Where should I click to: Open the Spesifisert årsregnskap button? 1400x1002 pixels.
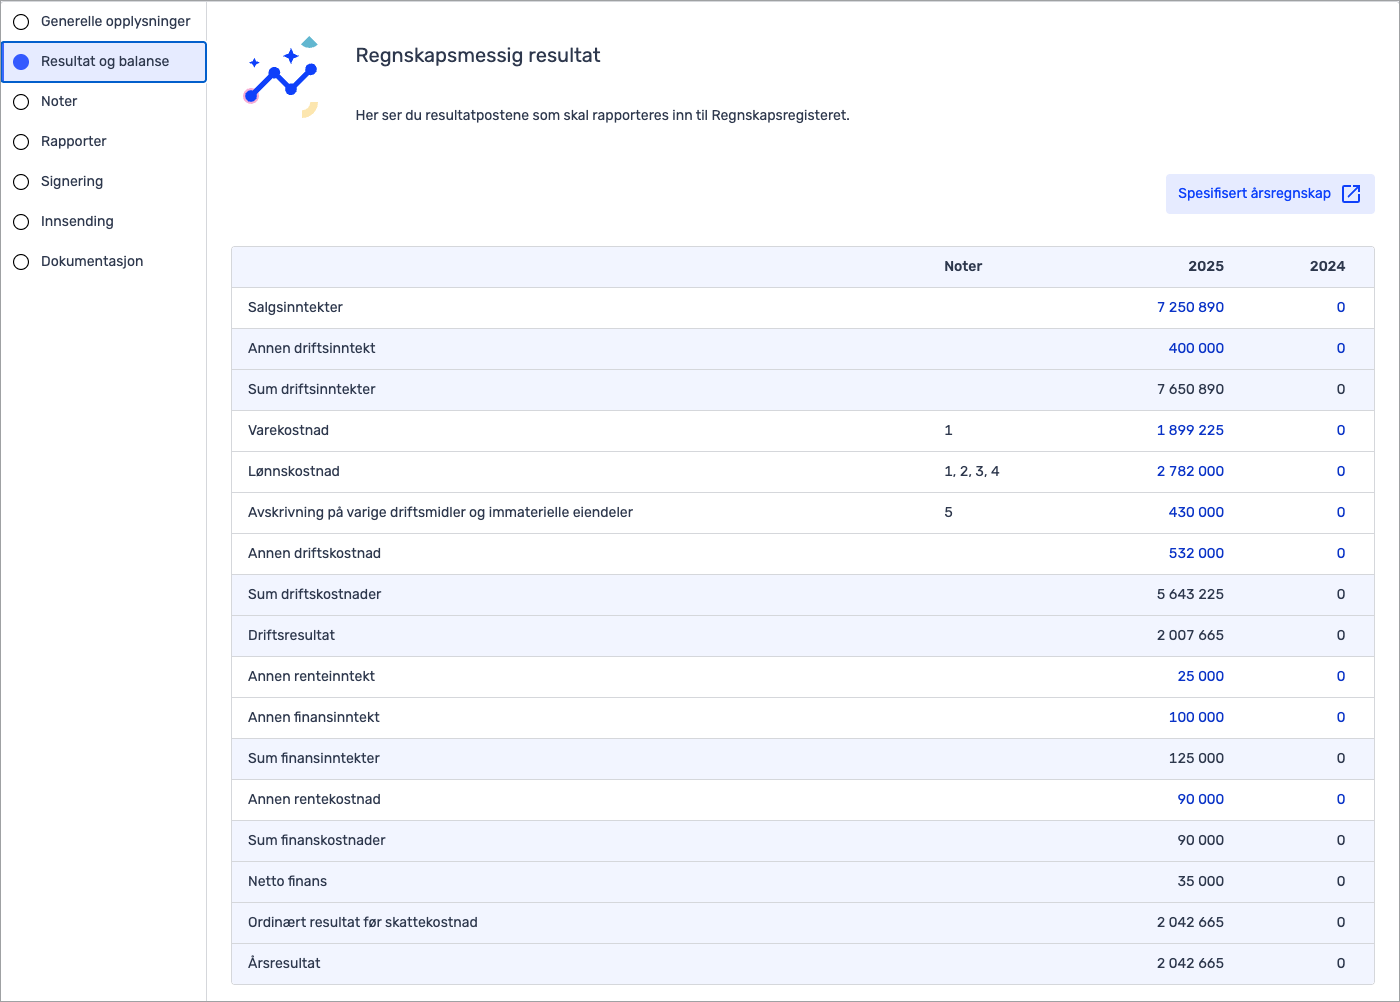pos(1254,194)
